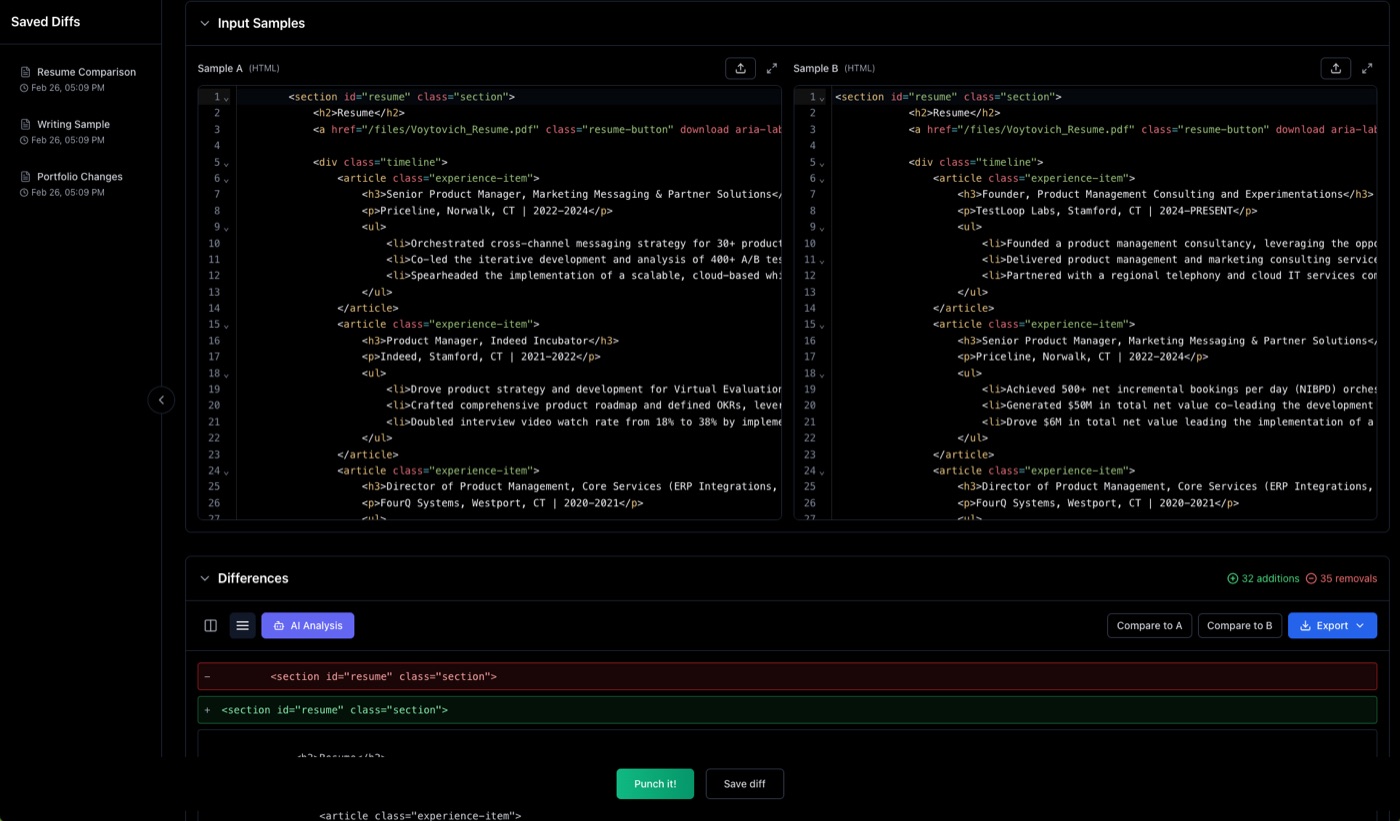Click the Compare to A button
This screenshot has height=821, width=1400.
coord(1149,626)
